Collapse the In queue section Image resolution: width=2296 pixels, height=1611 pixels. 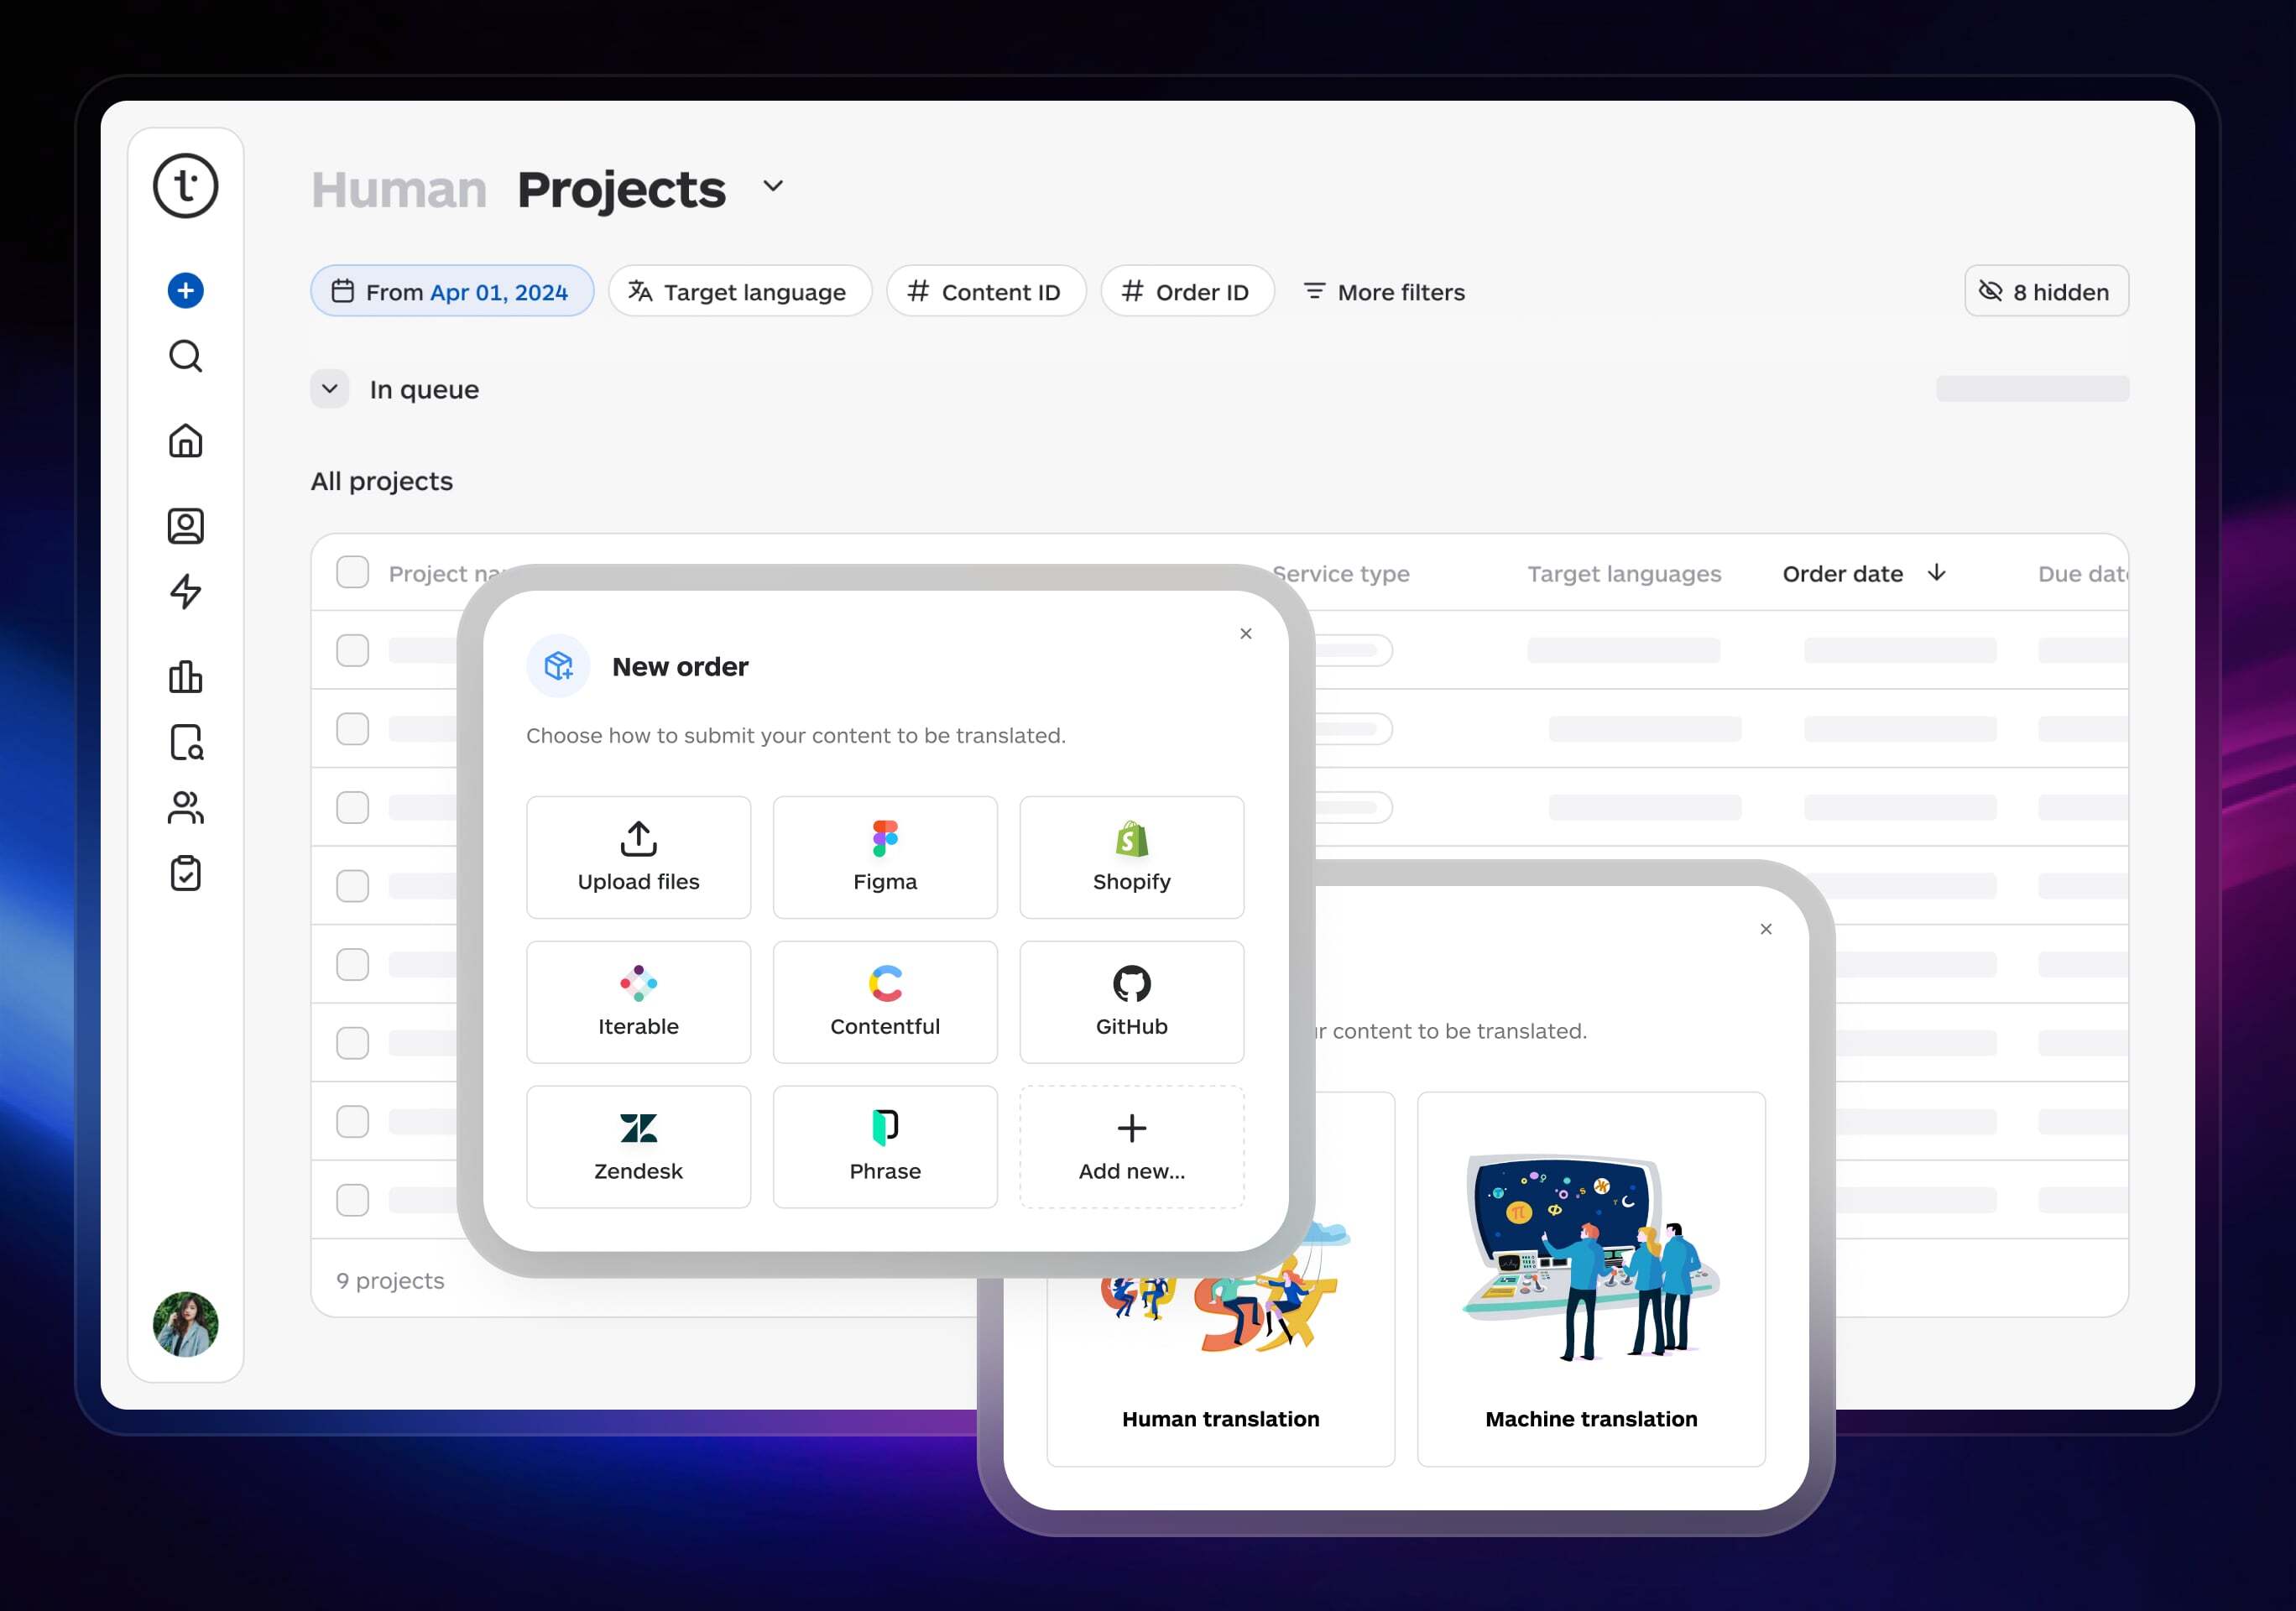pyautogui.click(x=330, y=389)
